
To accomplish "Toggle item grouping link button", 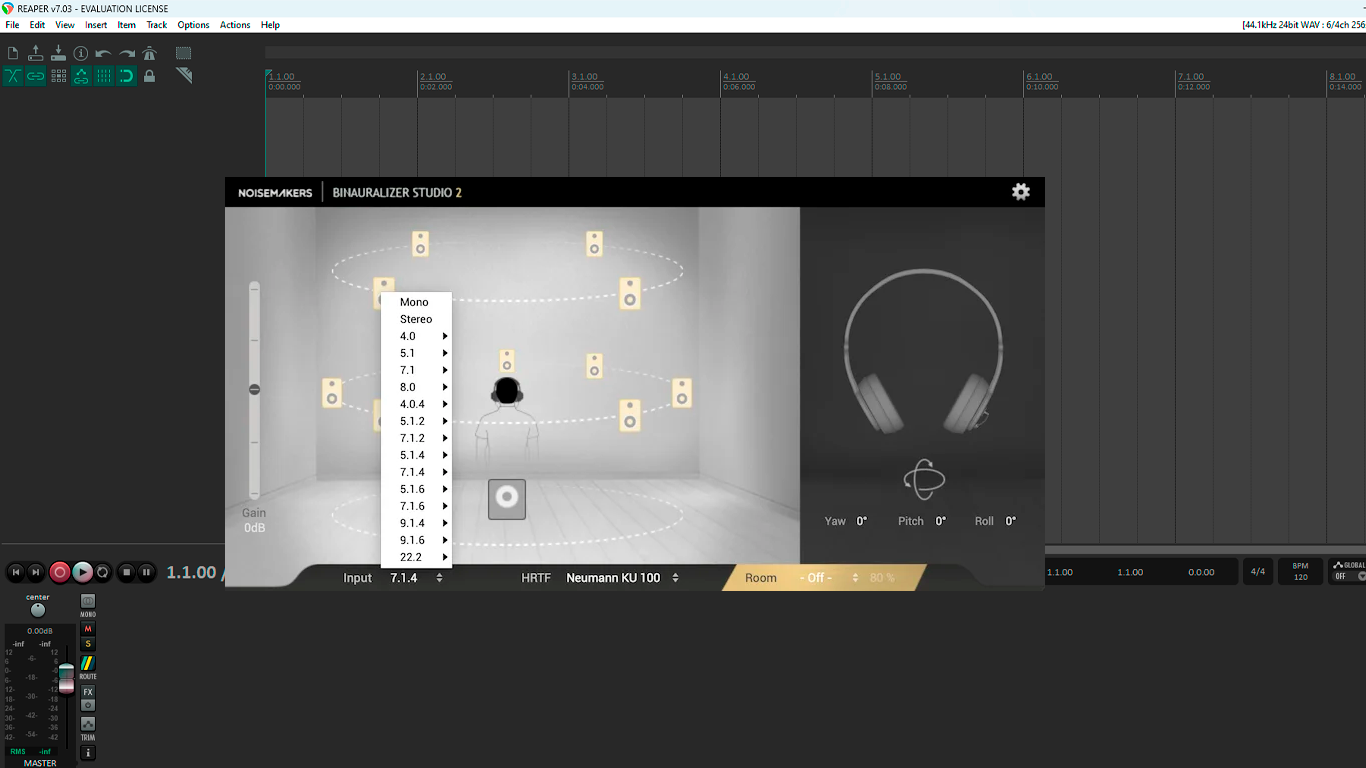I will point(36,75).
